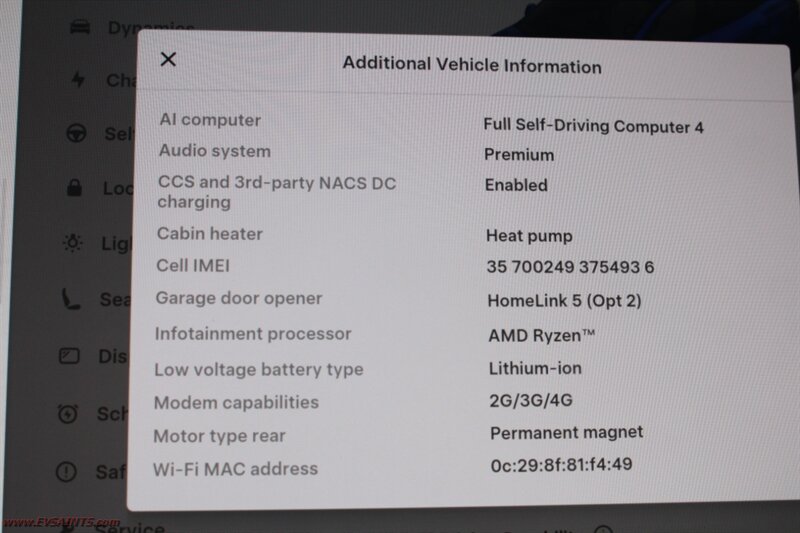Close the Additional Vehicle Information dialog
Image resolution: width=800 pixels, height=533 pixels.
tap(168, 59)
